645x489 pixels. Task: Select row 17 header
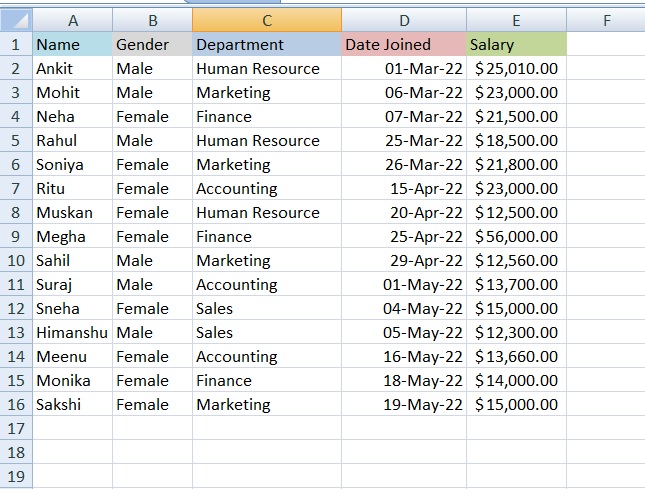[x=16, y=428]
